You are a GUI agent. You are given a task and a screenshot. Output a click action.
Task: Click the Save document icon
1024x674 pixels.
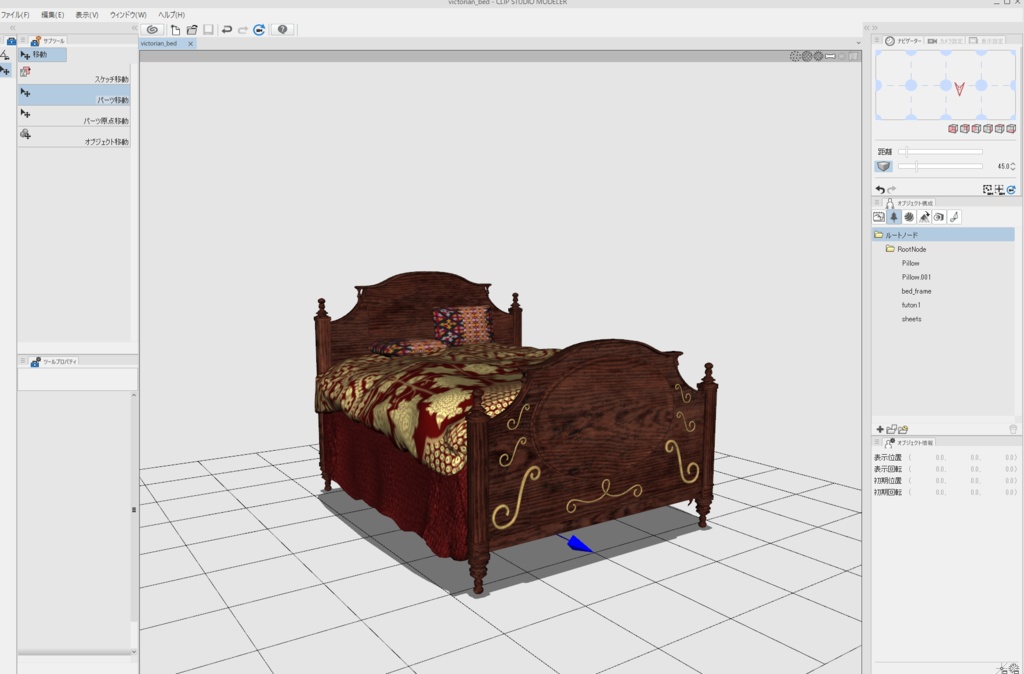tap(209, 30)
